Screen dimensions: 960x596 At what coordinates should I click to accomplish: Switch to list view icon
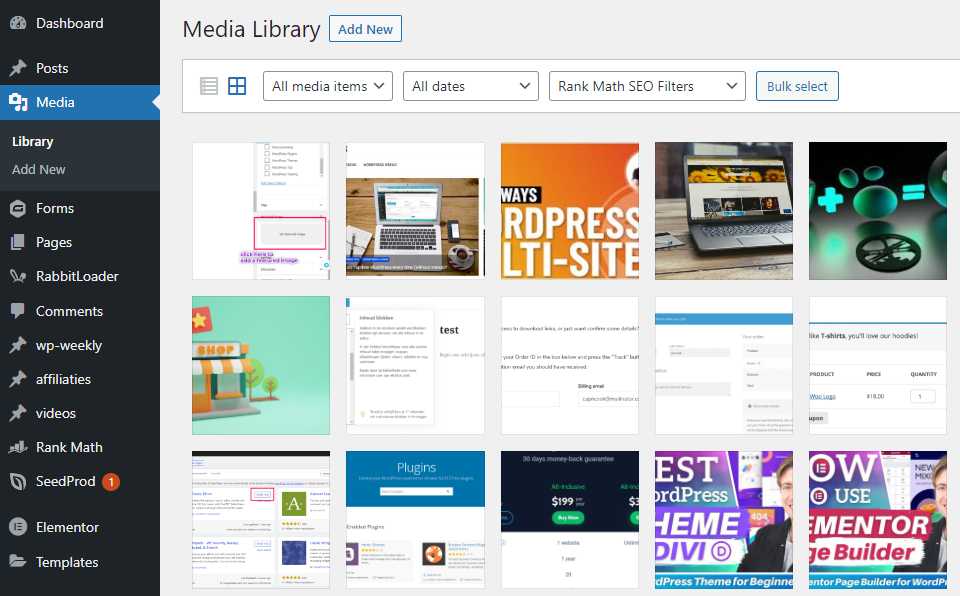(209, 86)
